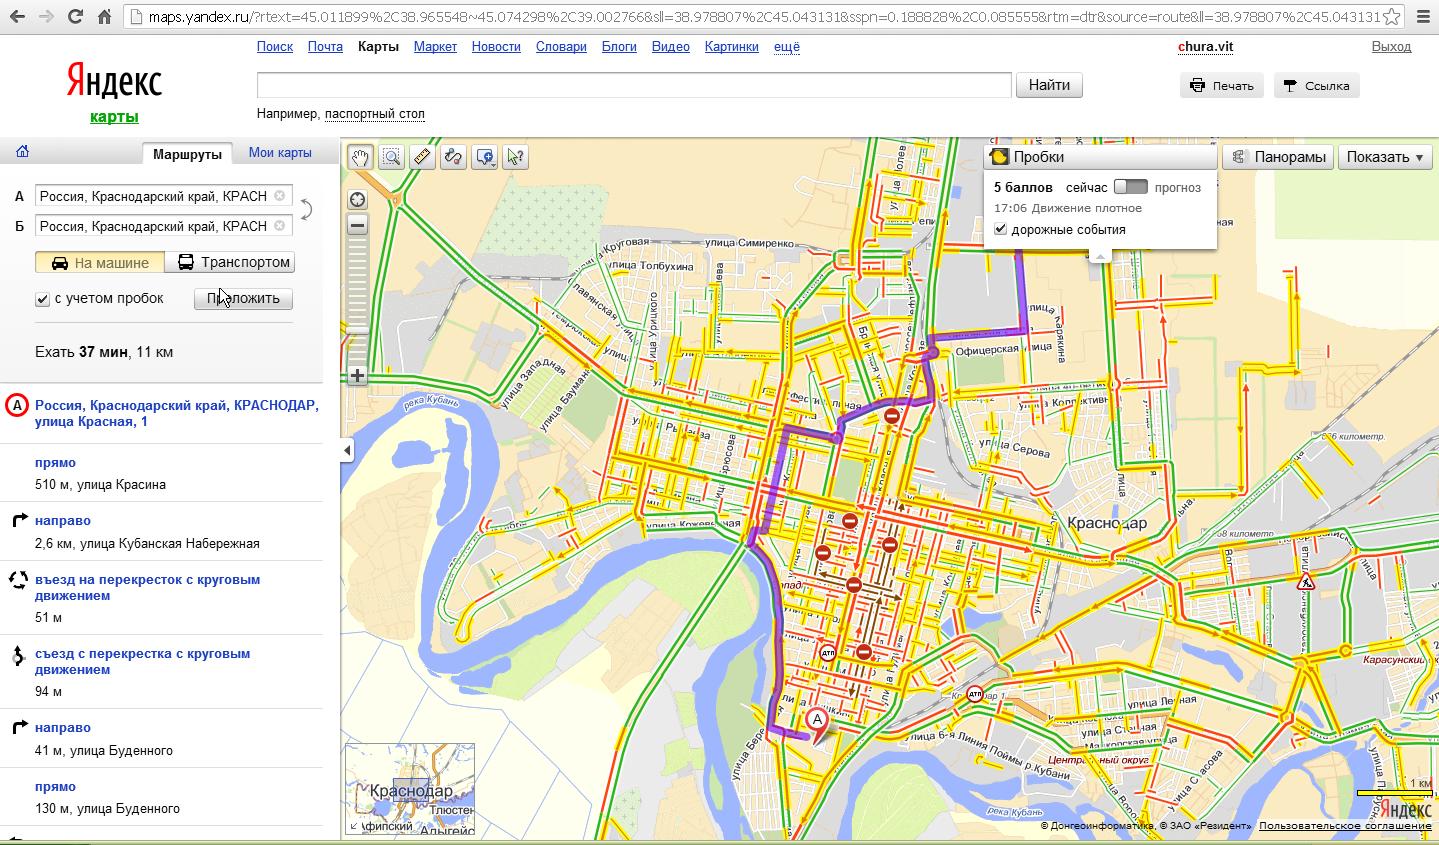1439x845 pixels.
Task: Click the паспортный стол example link
Action: (375, 114)
